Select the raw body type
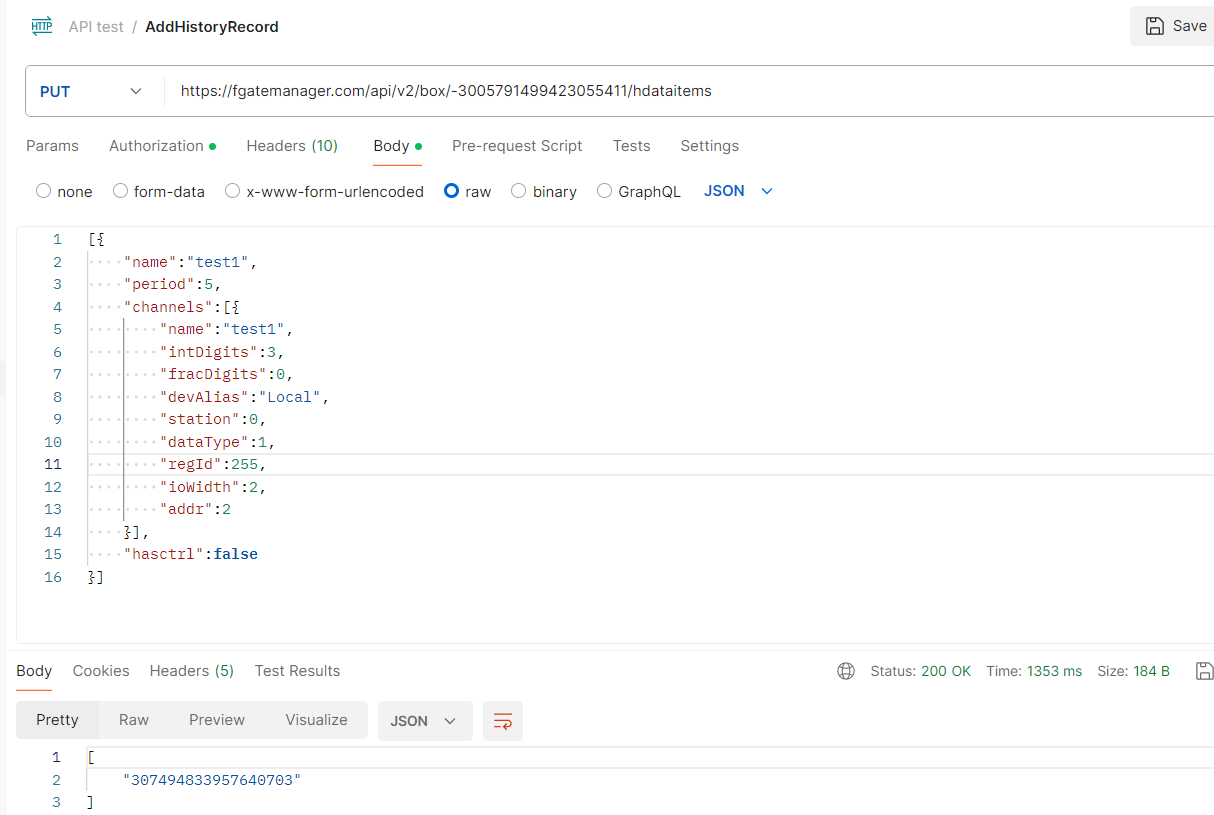Screen dimensions: 1214x815 click(468, 191)
